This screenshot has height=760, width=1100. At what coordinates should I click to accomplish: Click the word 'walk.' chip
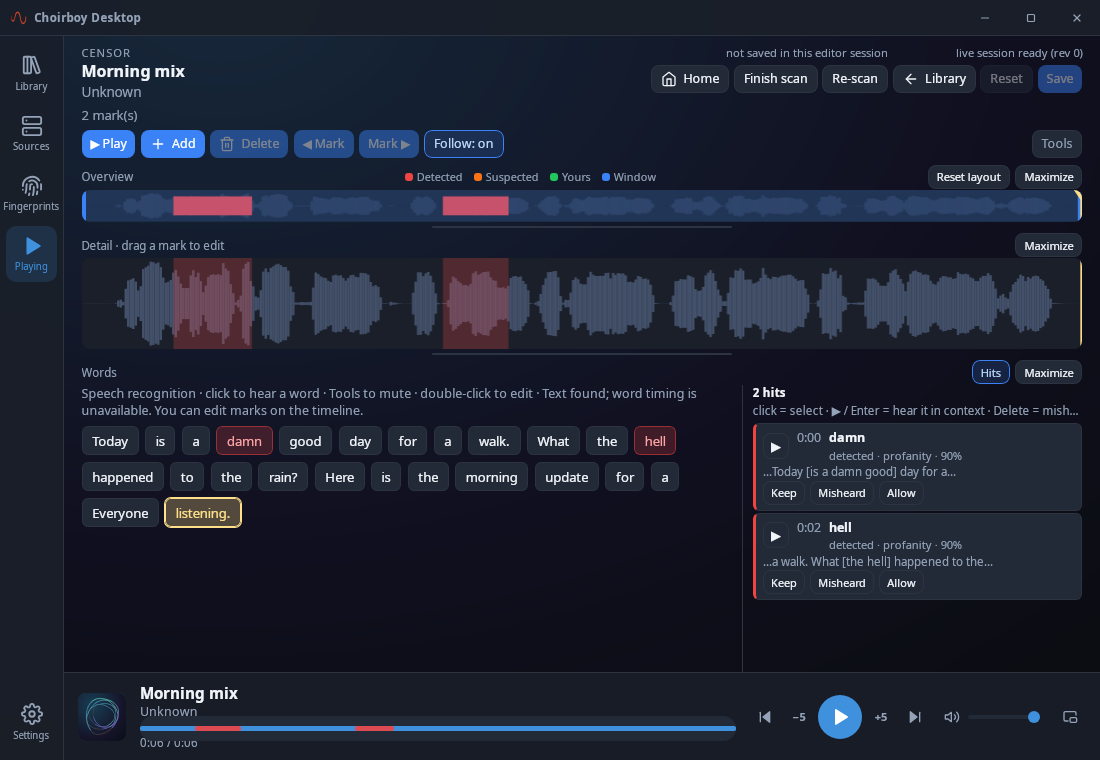pyautogui.click(x=494, y=441)
